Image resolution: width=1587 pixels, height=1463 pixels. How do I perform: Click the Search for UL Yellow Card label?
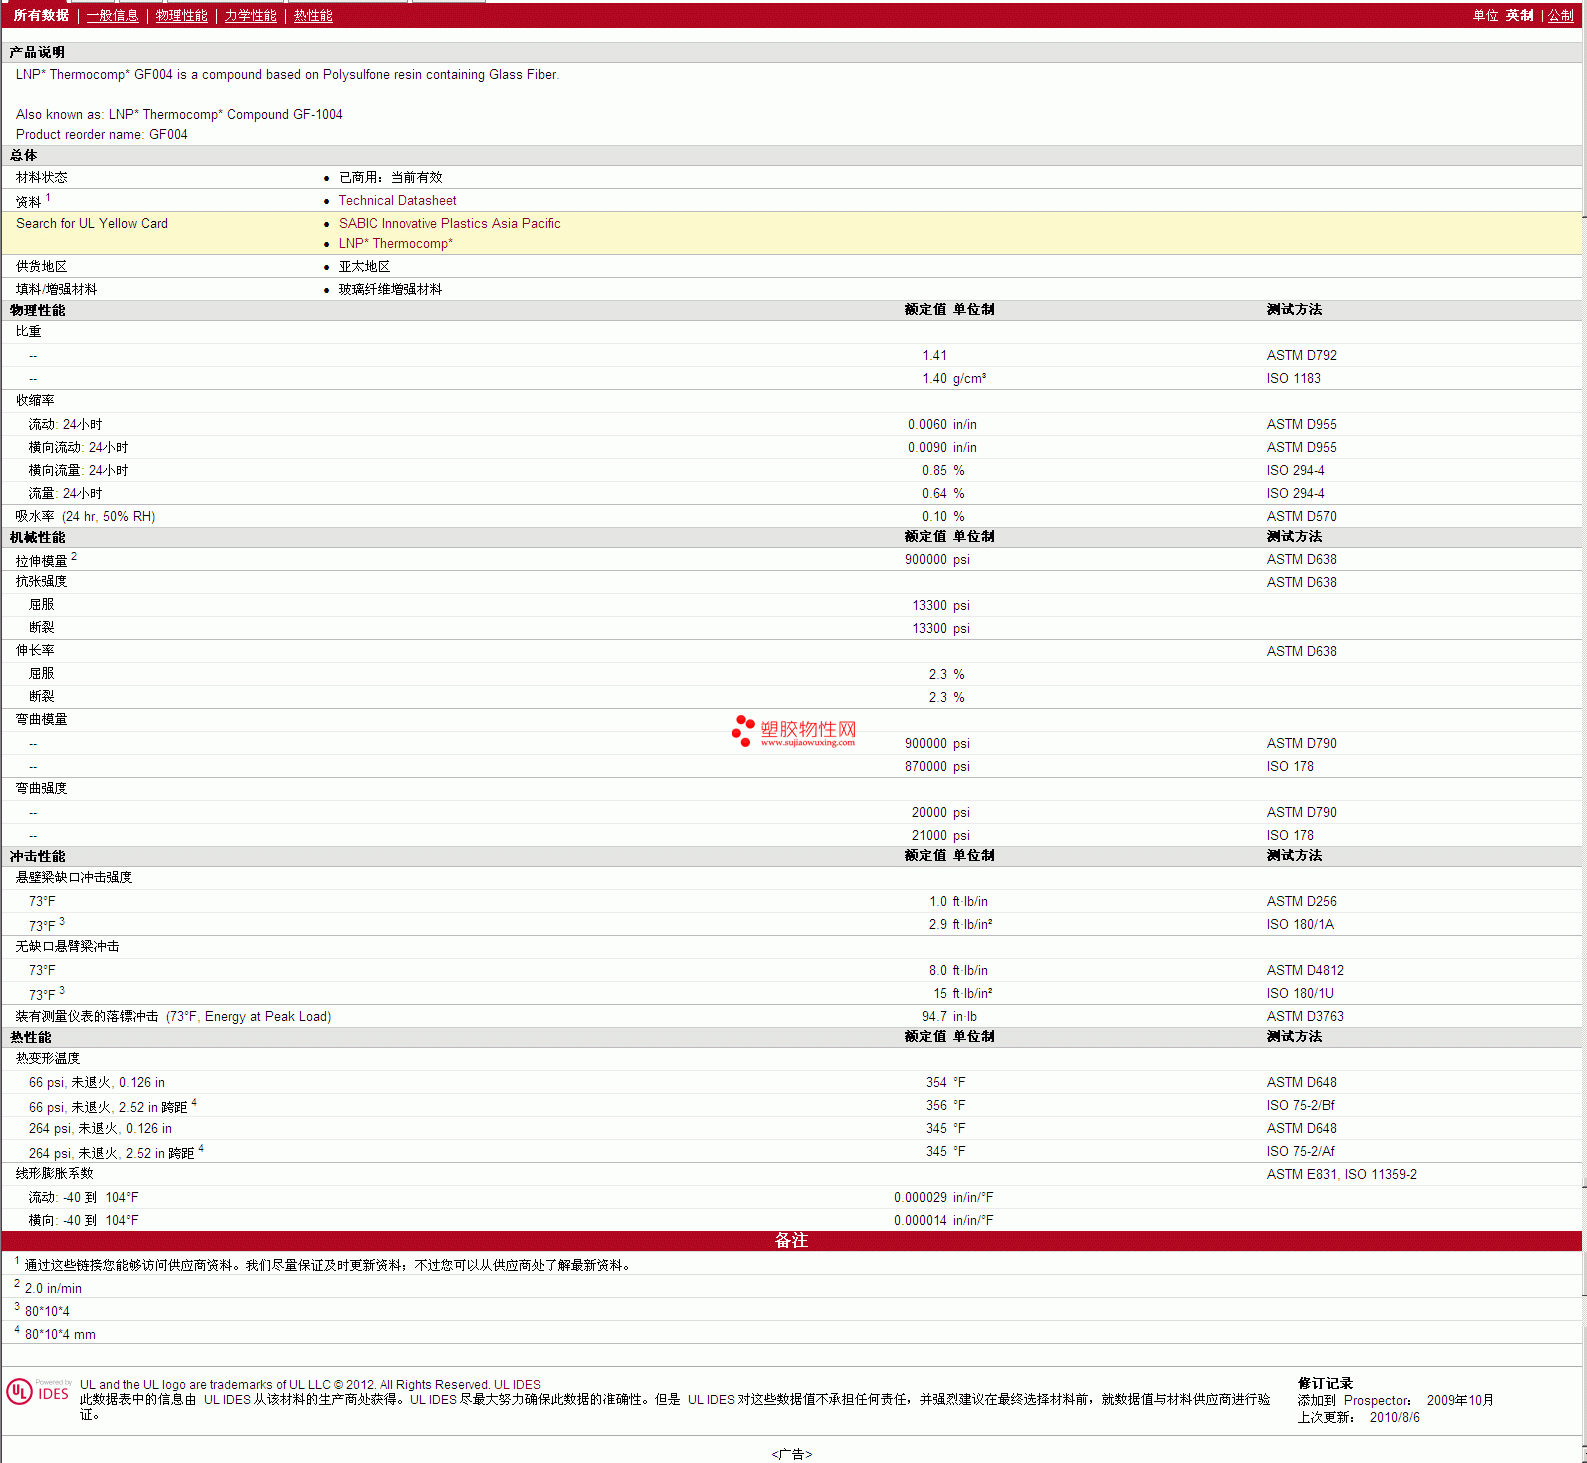pos(92,224)
